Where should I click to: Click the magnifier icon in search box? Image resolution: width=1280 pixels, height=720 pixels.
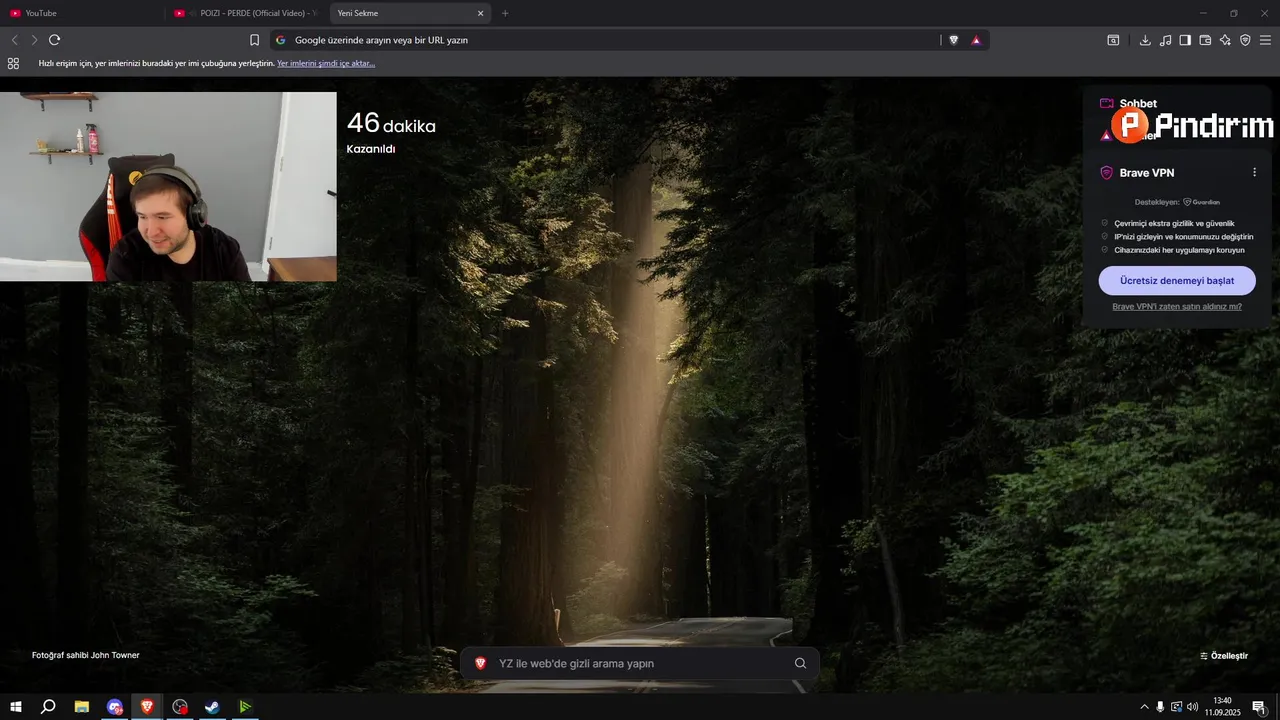coord(800,663)
